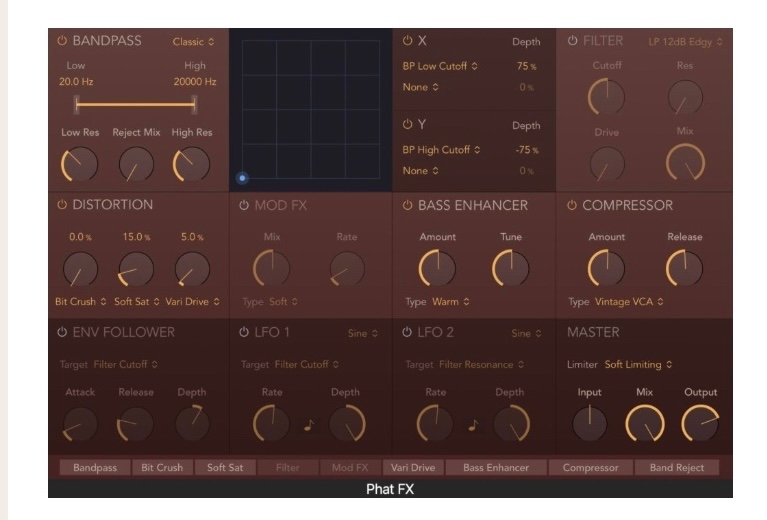Click the Bandpass Reject Mix knob
Image resolution: width=767 pixels, height=520 pixels.
136,164
